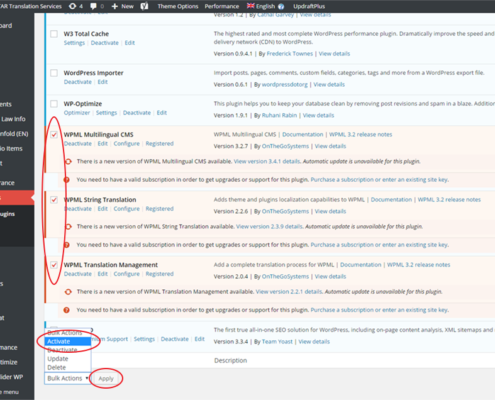Open Yoast SEO Settings link

pyautogui.click(x=144, y=339)
